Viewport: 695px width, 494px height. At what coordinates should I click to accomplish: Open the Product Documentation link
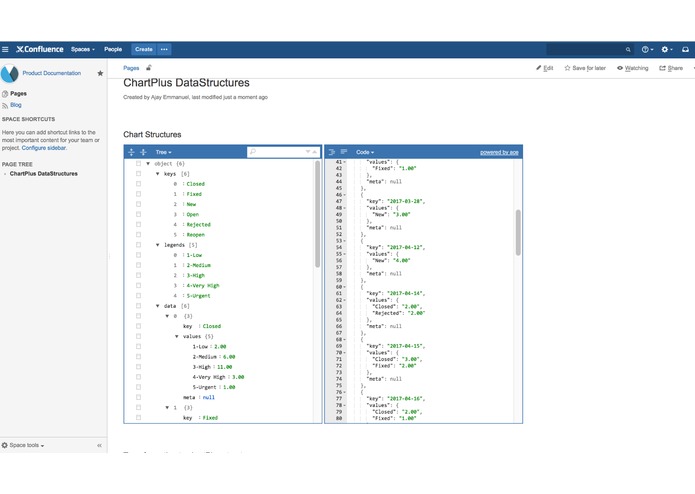(x=52, y=73)
